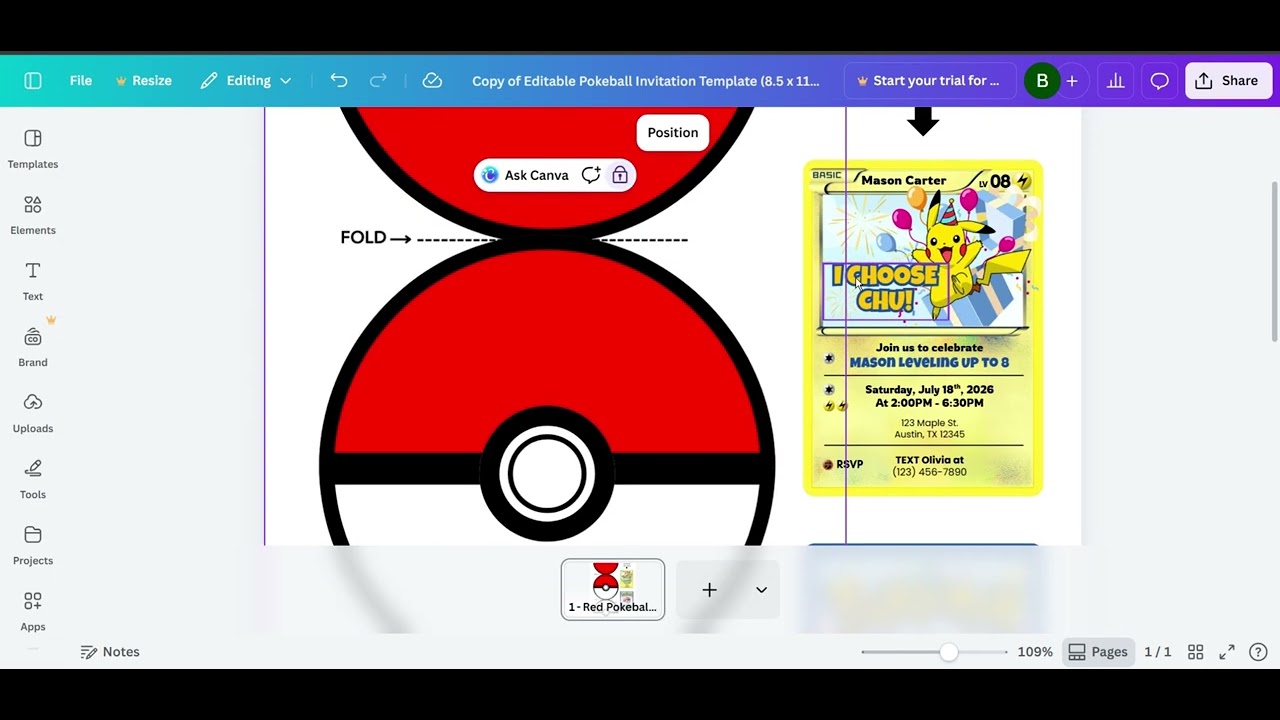Viewport: 1280px width, 720px height.
Task: Start your trial button
Action: tap(928, 81)
